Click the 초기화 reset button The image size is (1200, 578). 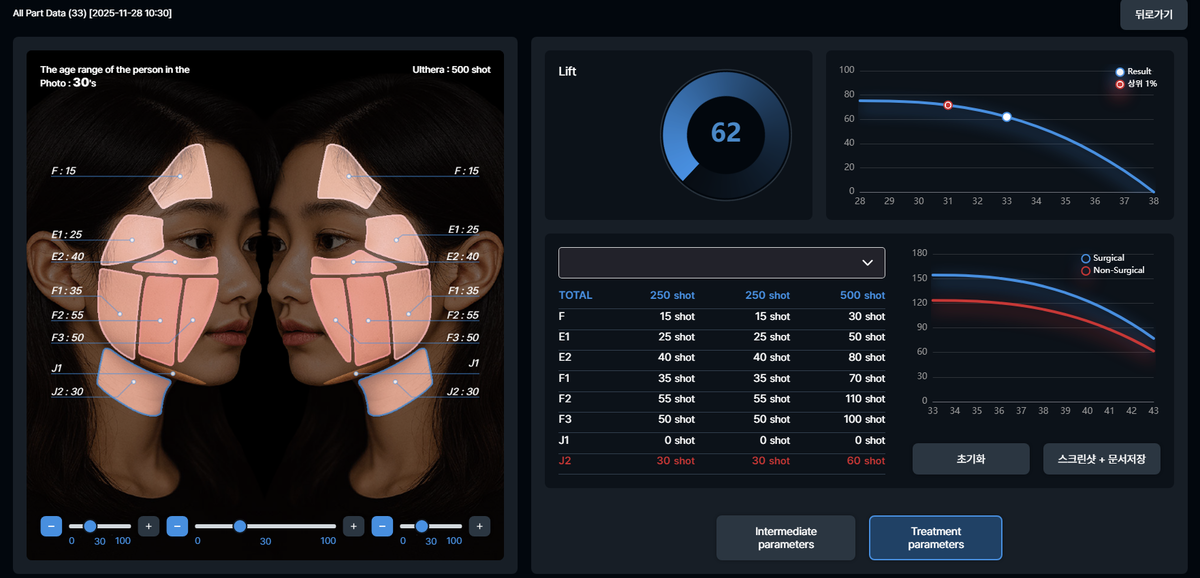pos(970,459)
